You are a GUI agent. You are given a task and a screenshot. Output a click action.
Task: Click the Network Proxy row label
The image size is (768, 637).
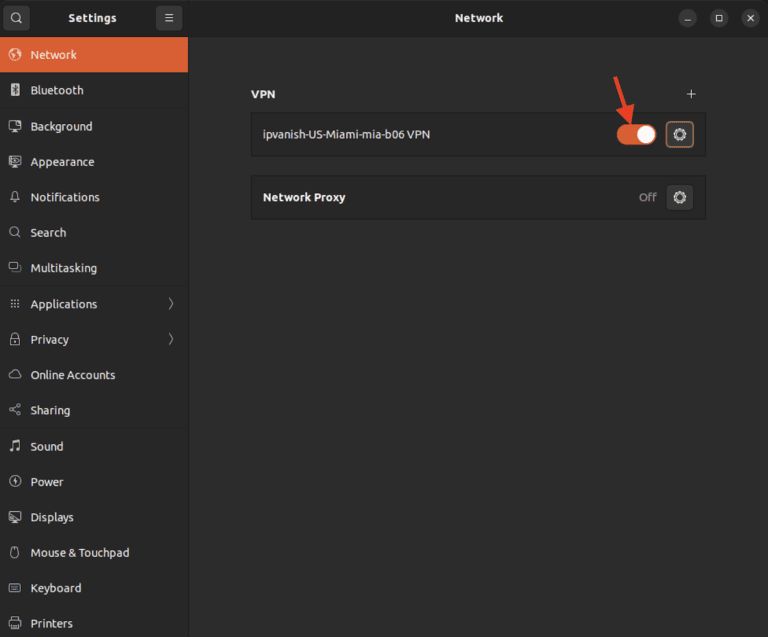tap(304, 197)
